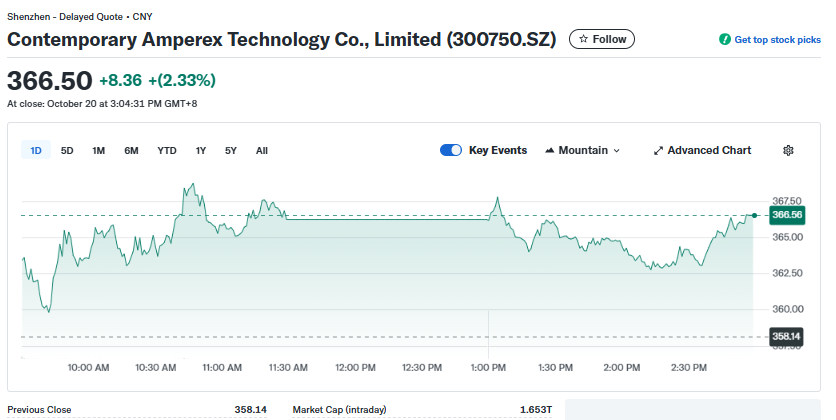Click the Previous Close statistic label
836x420 pixels.
click(39, 409)
